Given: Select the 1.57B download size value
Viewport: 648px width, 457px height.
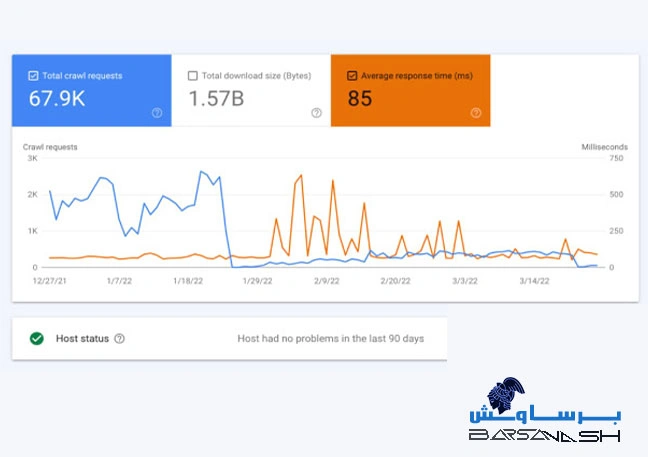Looking at the screenshot, I should [214, 98].
